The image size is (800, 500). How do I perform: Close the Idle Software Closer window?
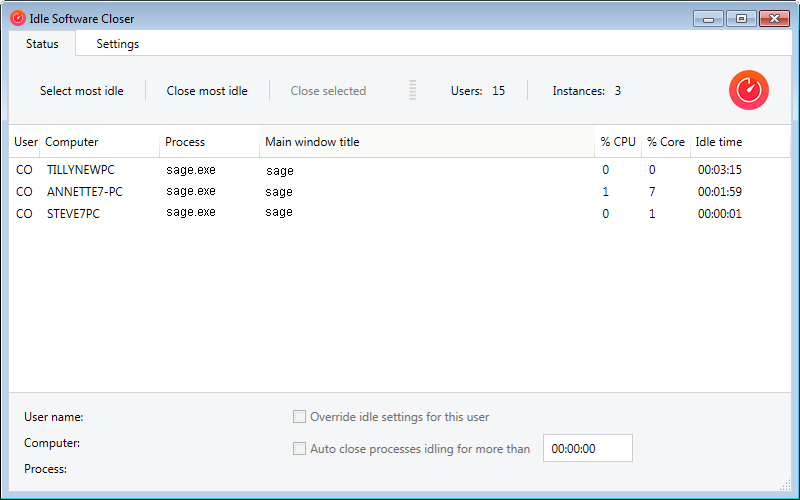pyautogui.click(x=774, y=19)
